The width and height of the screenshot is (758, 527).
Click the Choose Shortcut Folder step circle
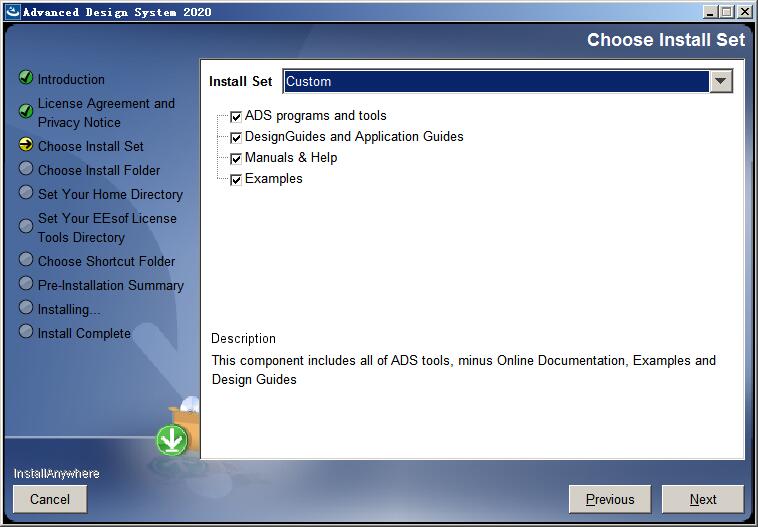[x=26, y=259]
